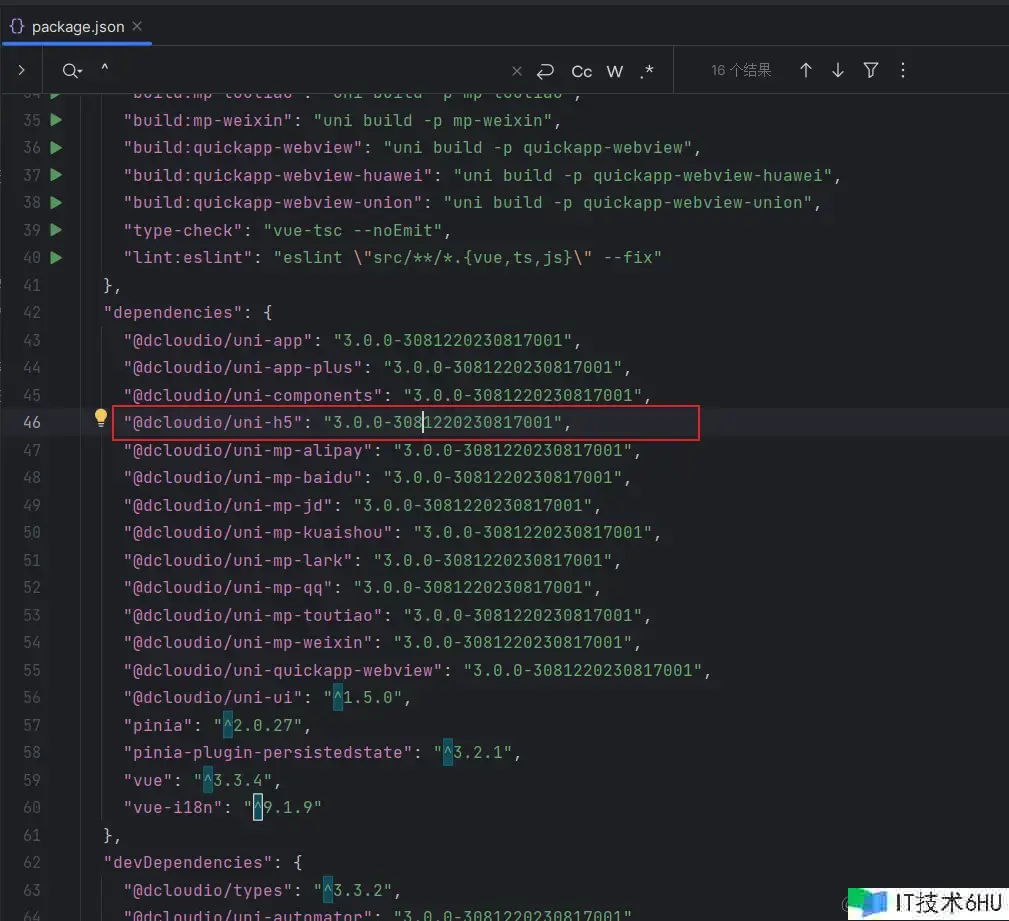1009x921 pixels.
Task: Click the 16 results count label
Action: point(741,70)
